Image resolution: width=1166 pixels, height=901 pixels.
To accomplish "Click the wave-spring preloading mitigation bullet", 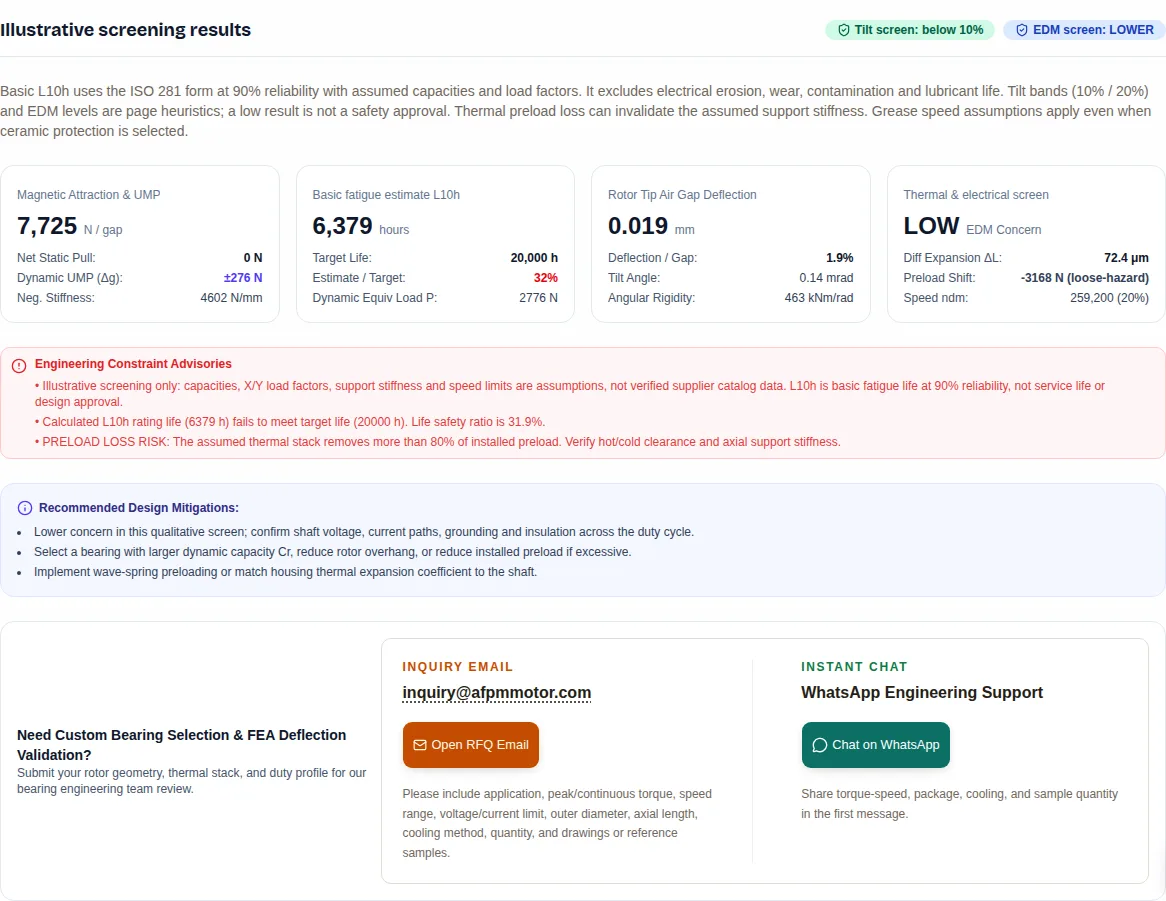I will (285, 572).
